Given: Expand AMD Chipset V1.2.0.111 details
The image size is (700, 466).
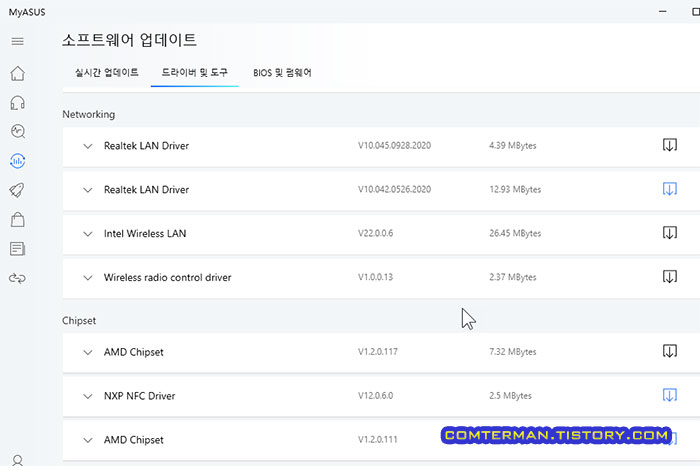Looking at the screenshot, I should coord(88,440).
